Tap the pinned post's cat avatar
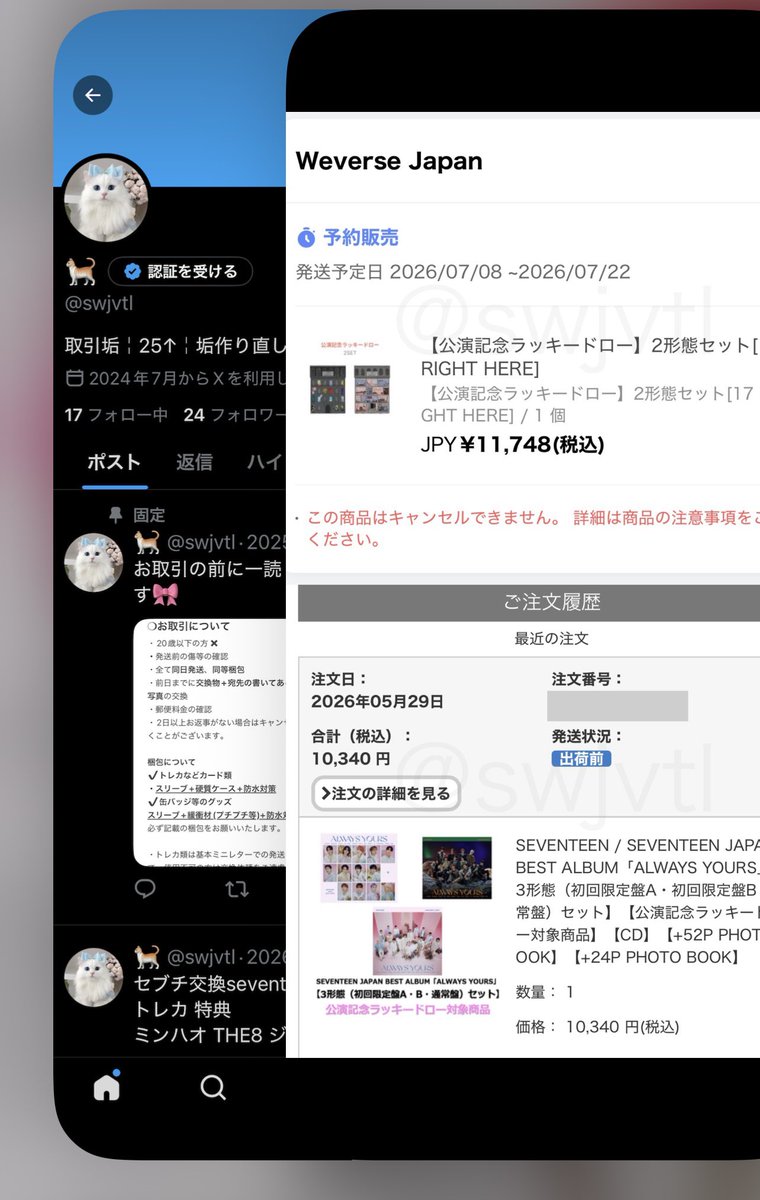 click(x=93, y=562)
